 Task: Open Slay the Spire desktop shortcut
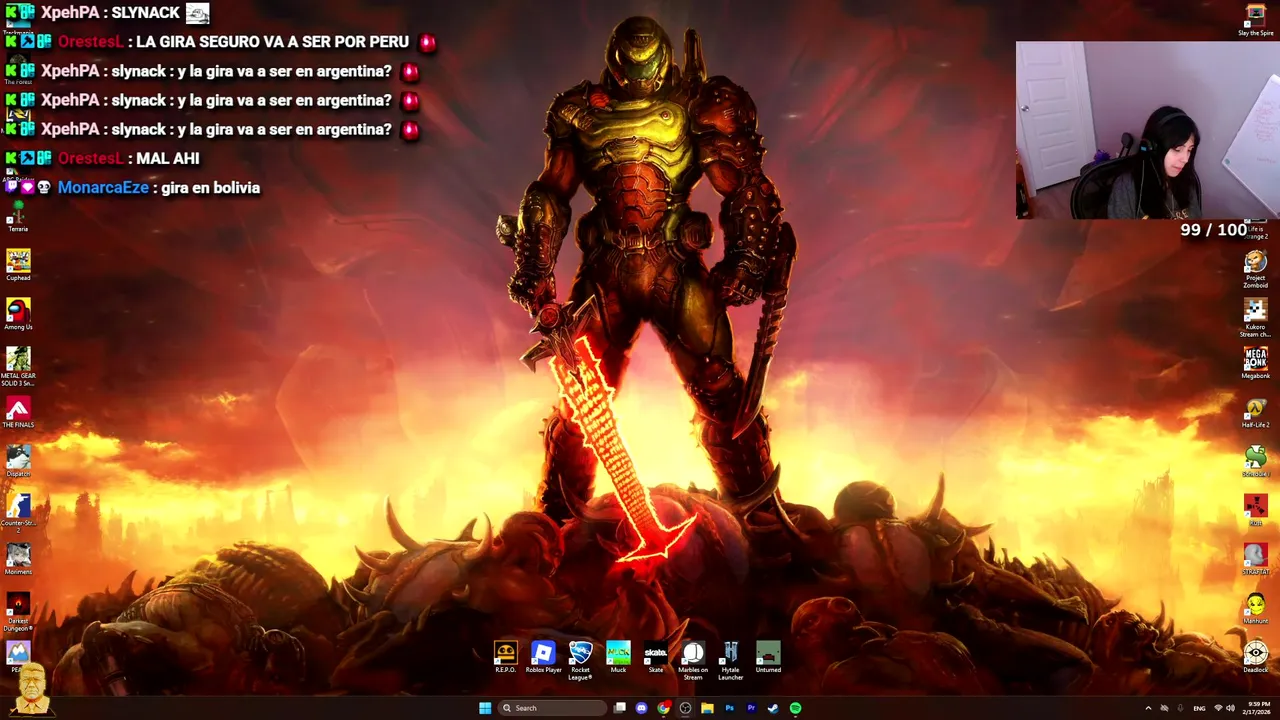pos(1255,19)
